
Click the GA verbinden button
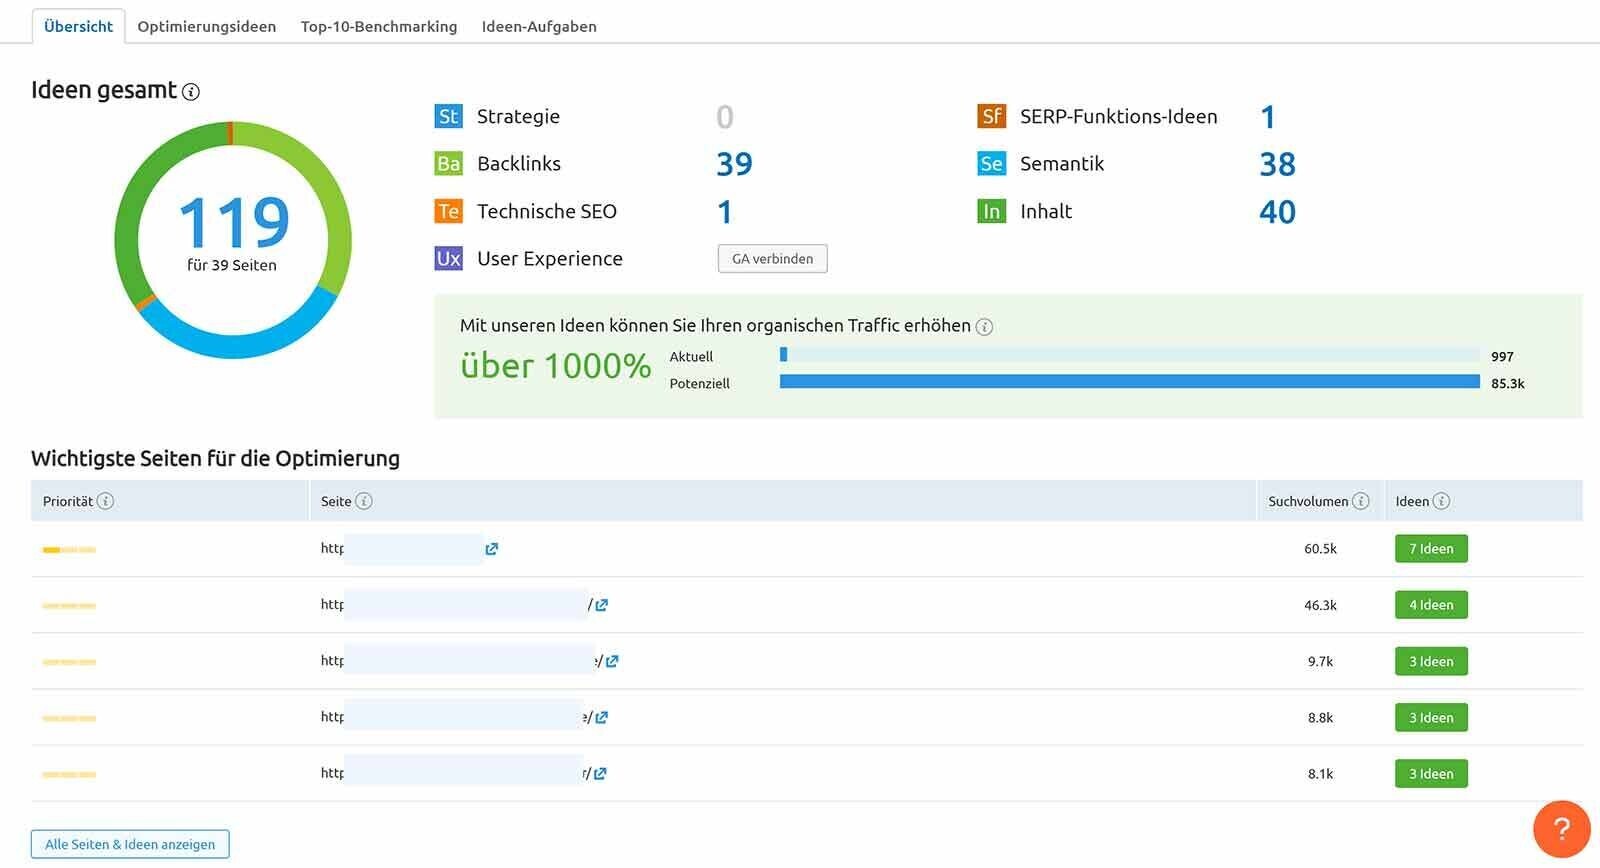pos(772,258)
